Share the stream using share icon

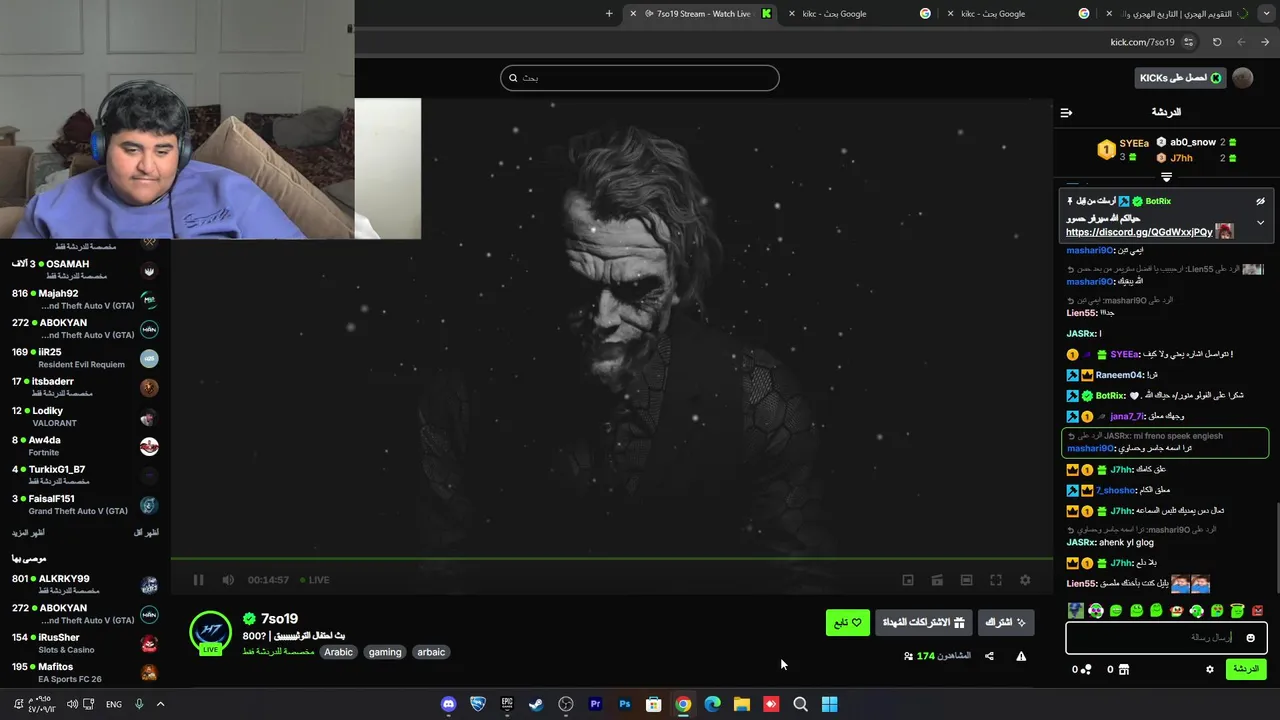tap(989, 656)
